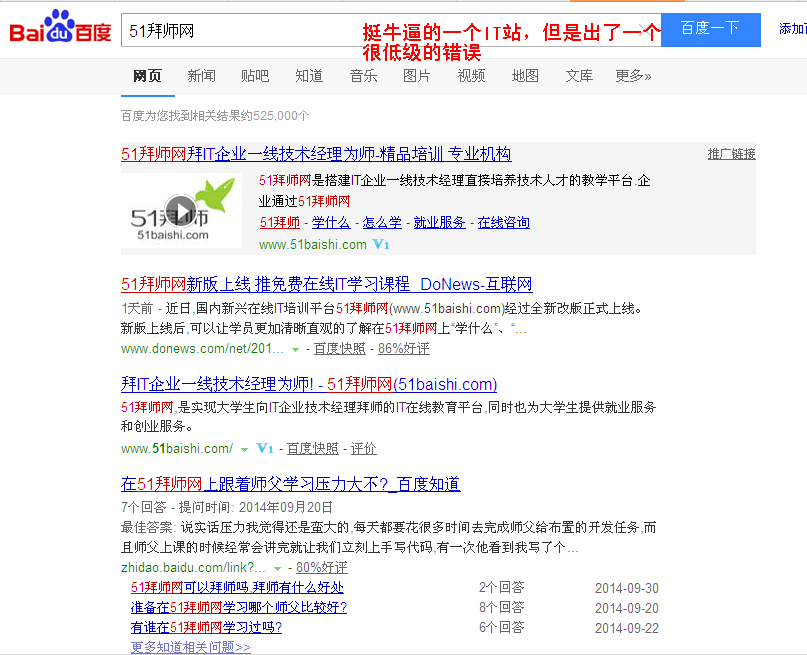Click the 推广链接 label

coord(731,154)
